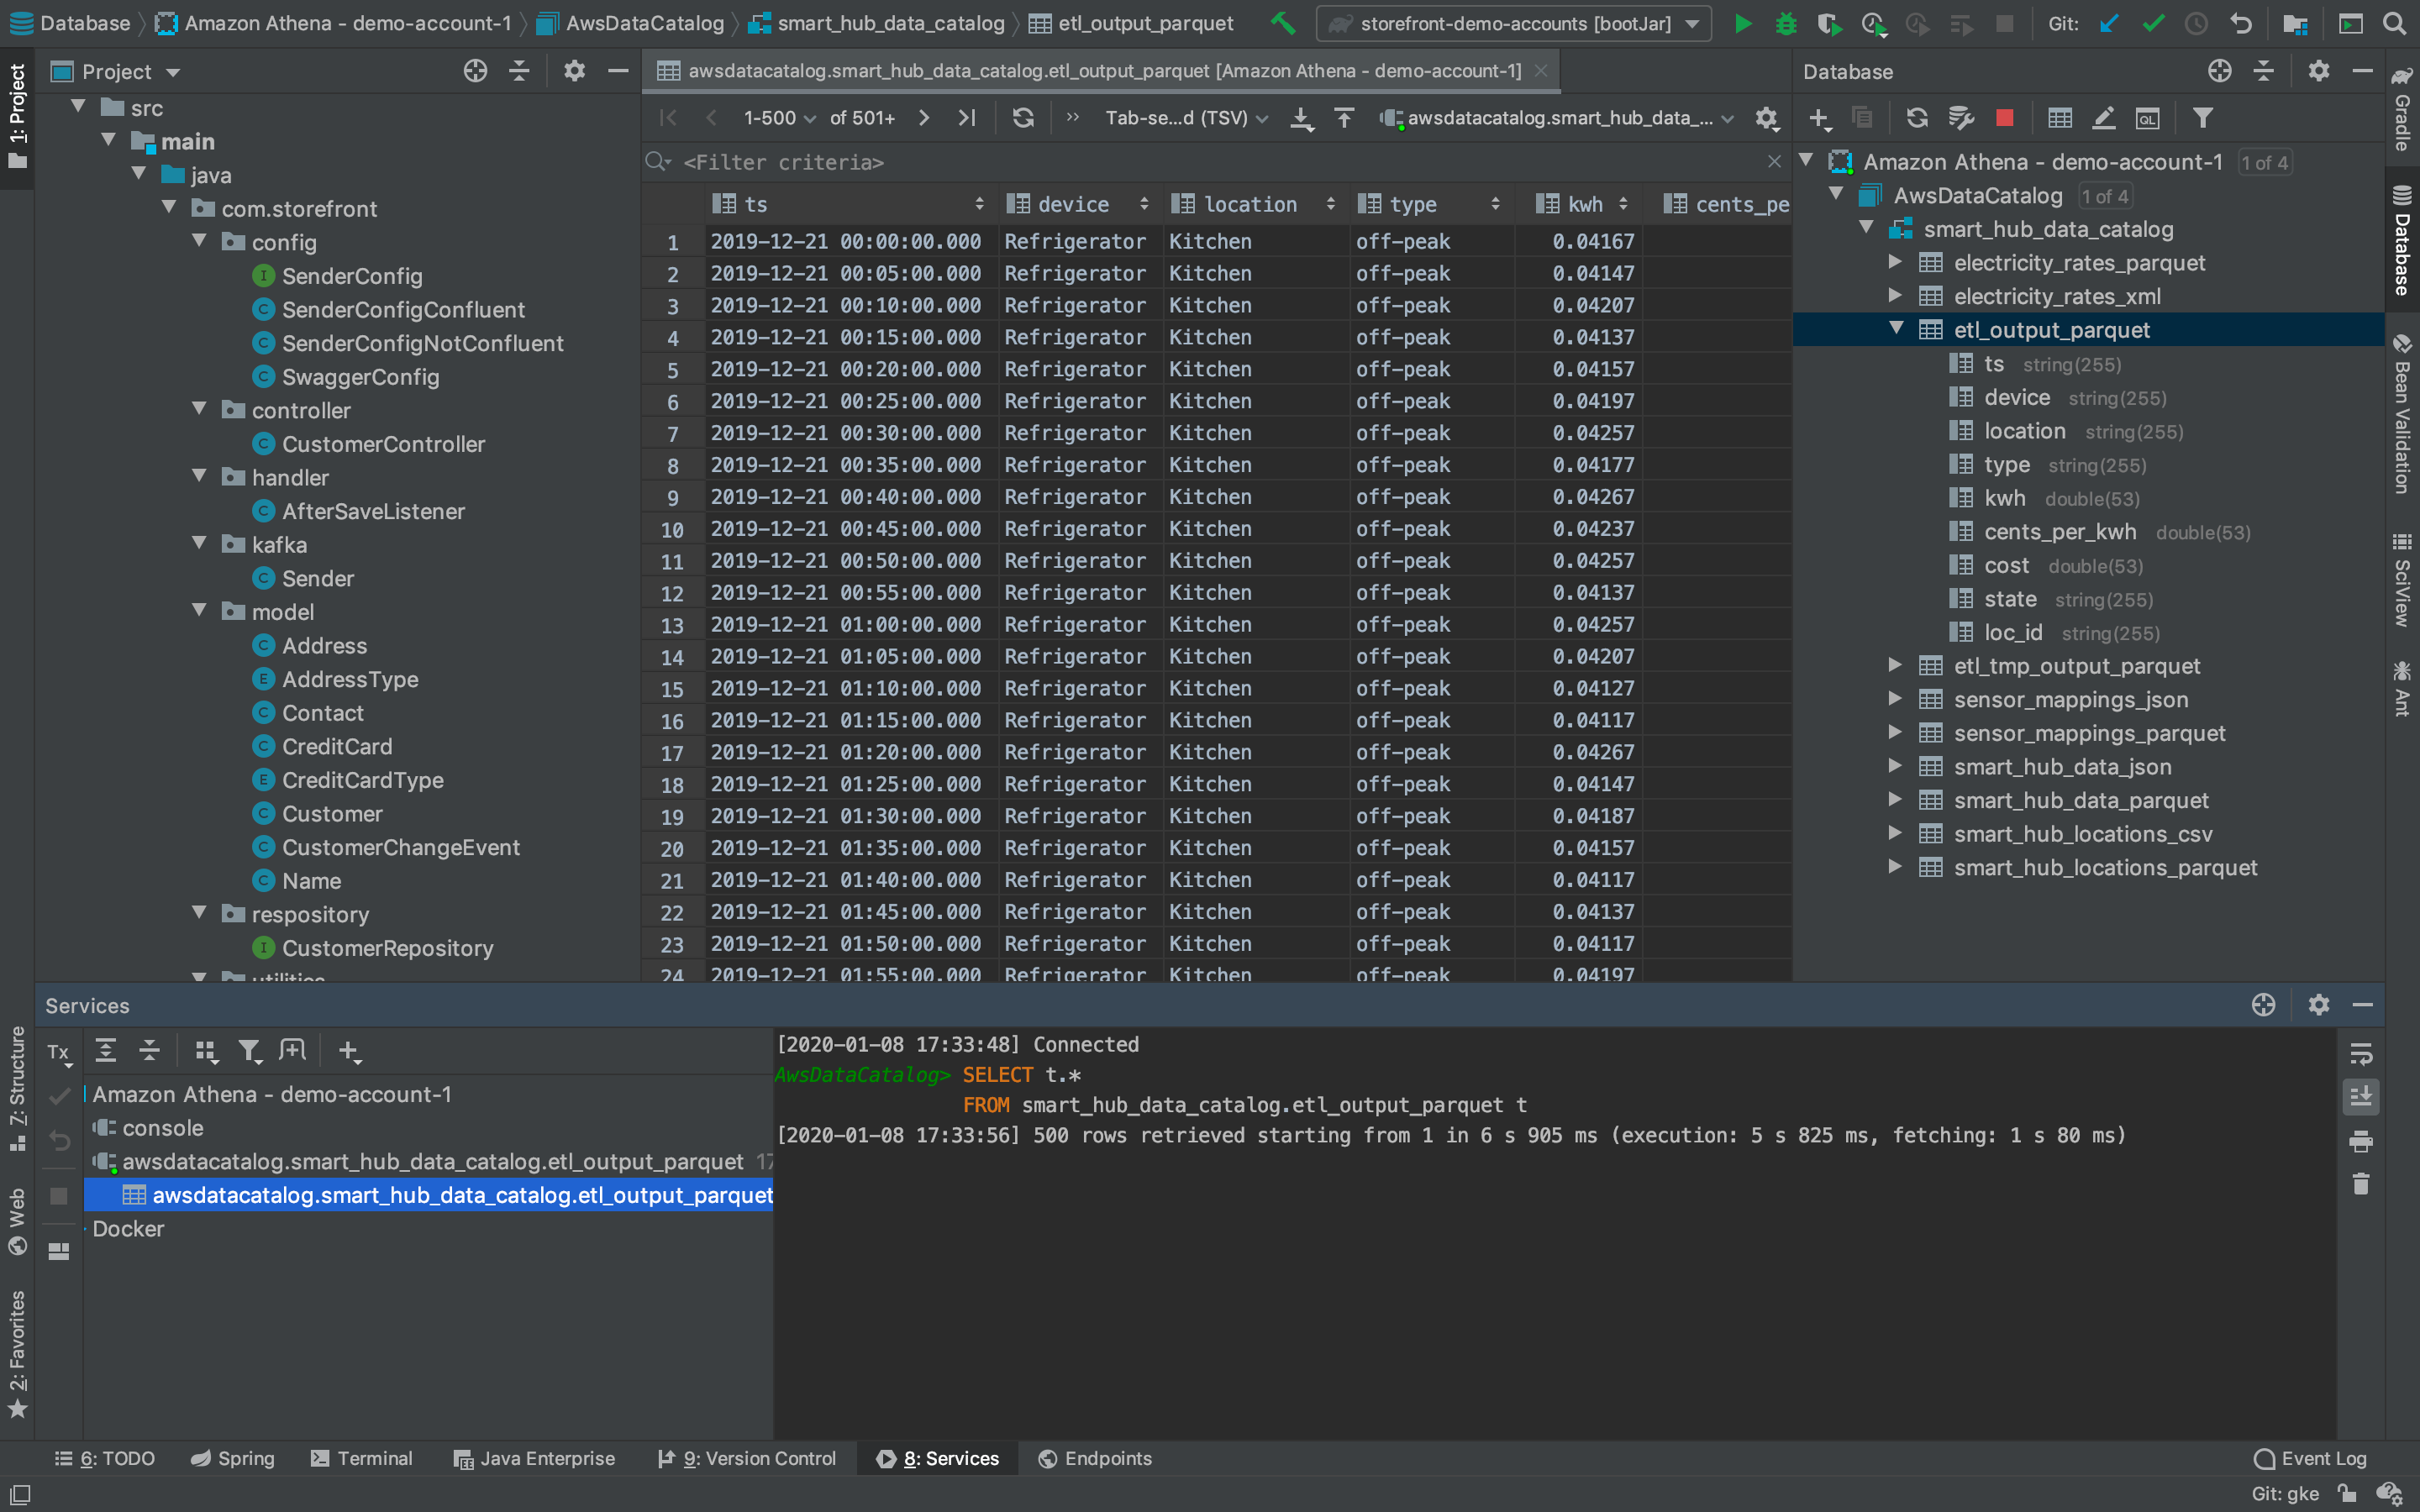Click the Stop red square icon
Viewport: 2420px width, 1512px height.
pyautogui.click(x=2002, y=117)
